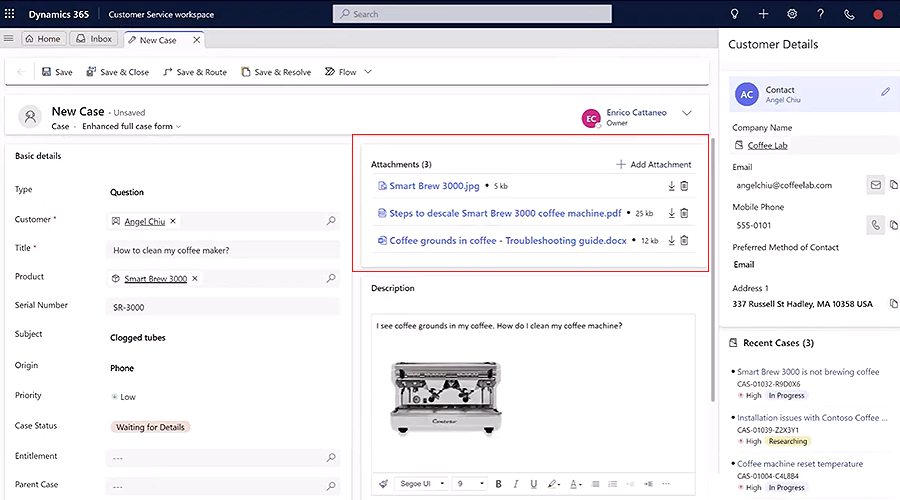Open the font size 9 dropdown
This screenshot has height=500, width=900.
(470, 484)
